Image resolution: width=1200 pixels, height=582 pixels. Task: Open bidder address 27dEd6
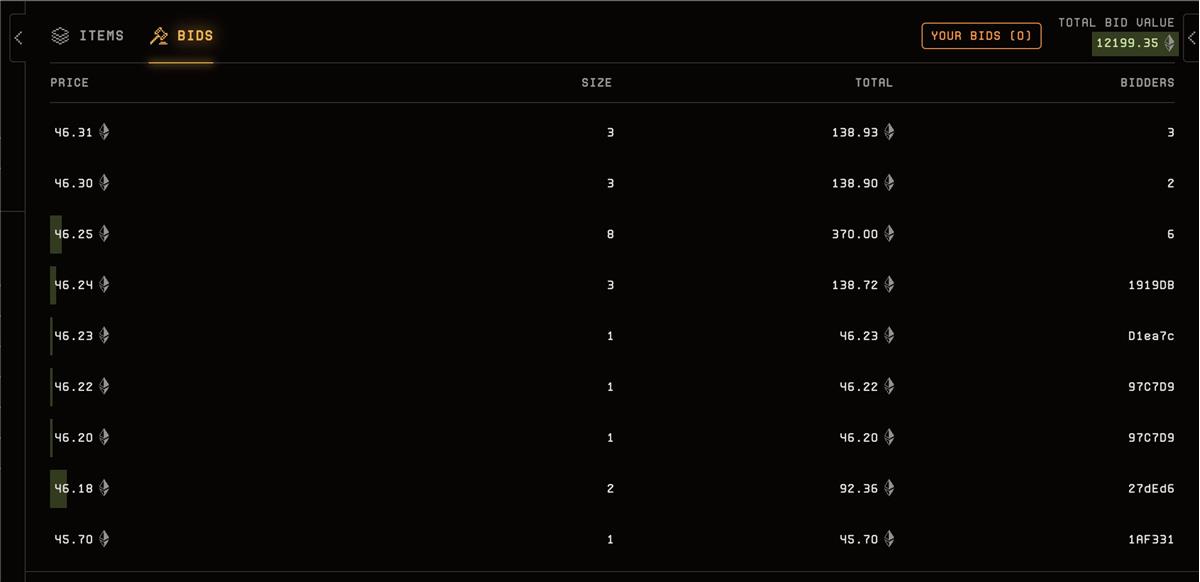(x=1150, y=488)
